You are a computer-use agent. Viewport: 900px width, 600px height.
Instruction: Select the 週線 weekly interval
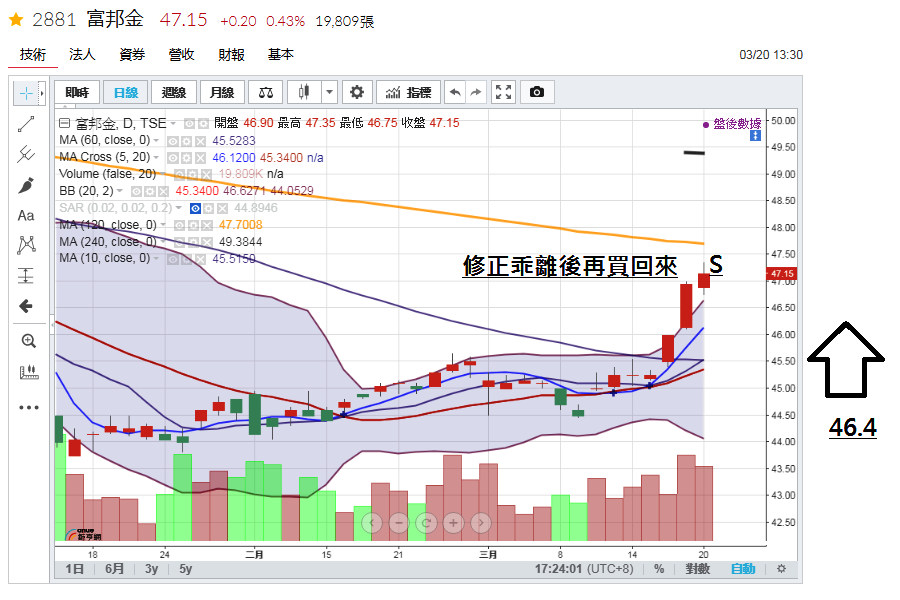(174, 92)
